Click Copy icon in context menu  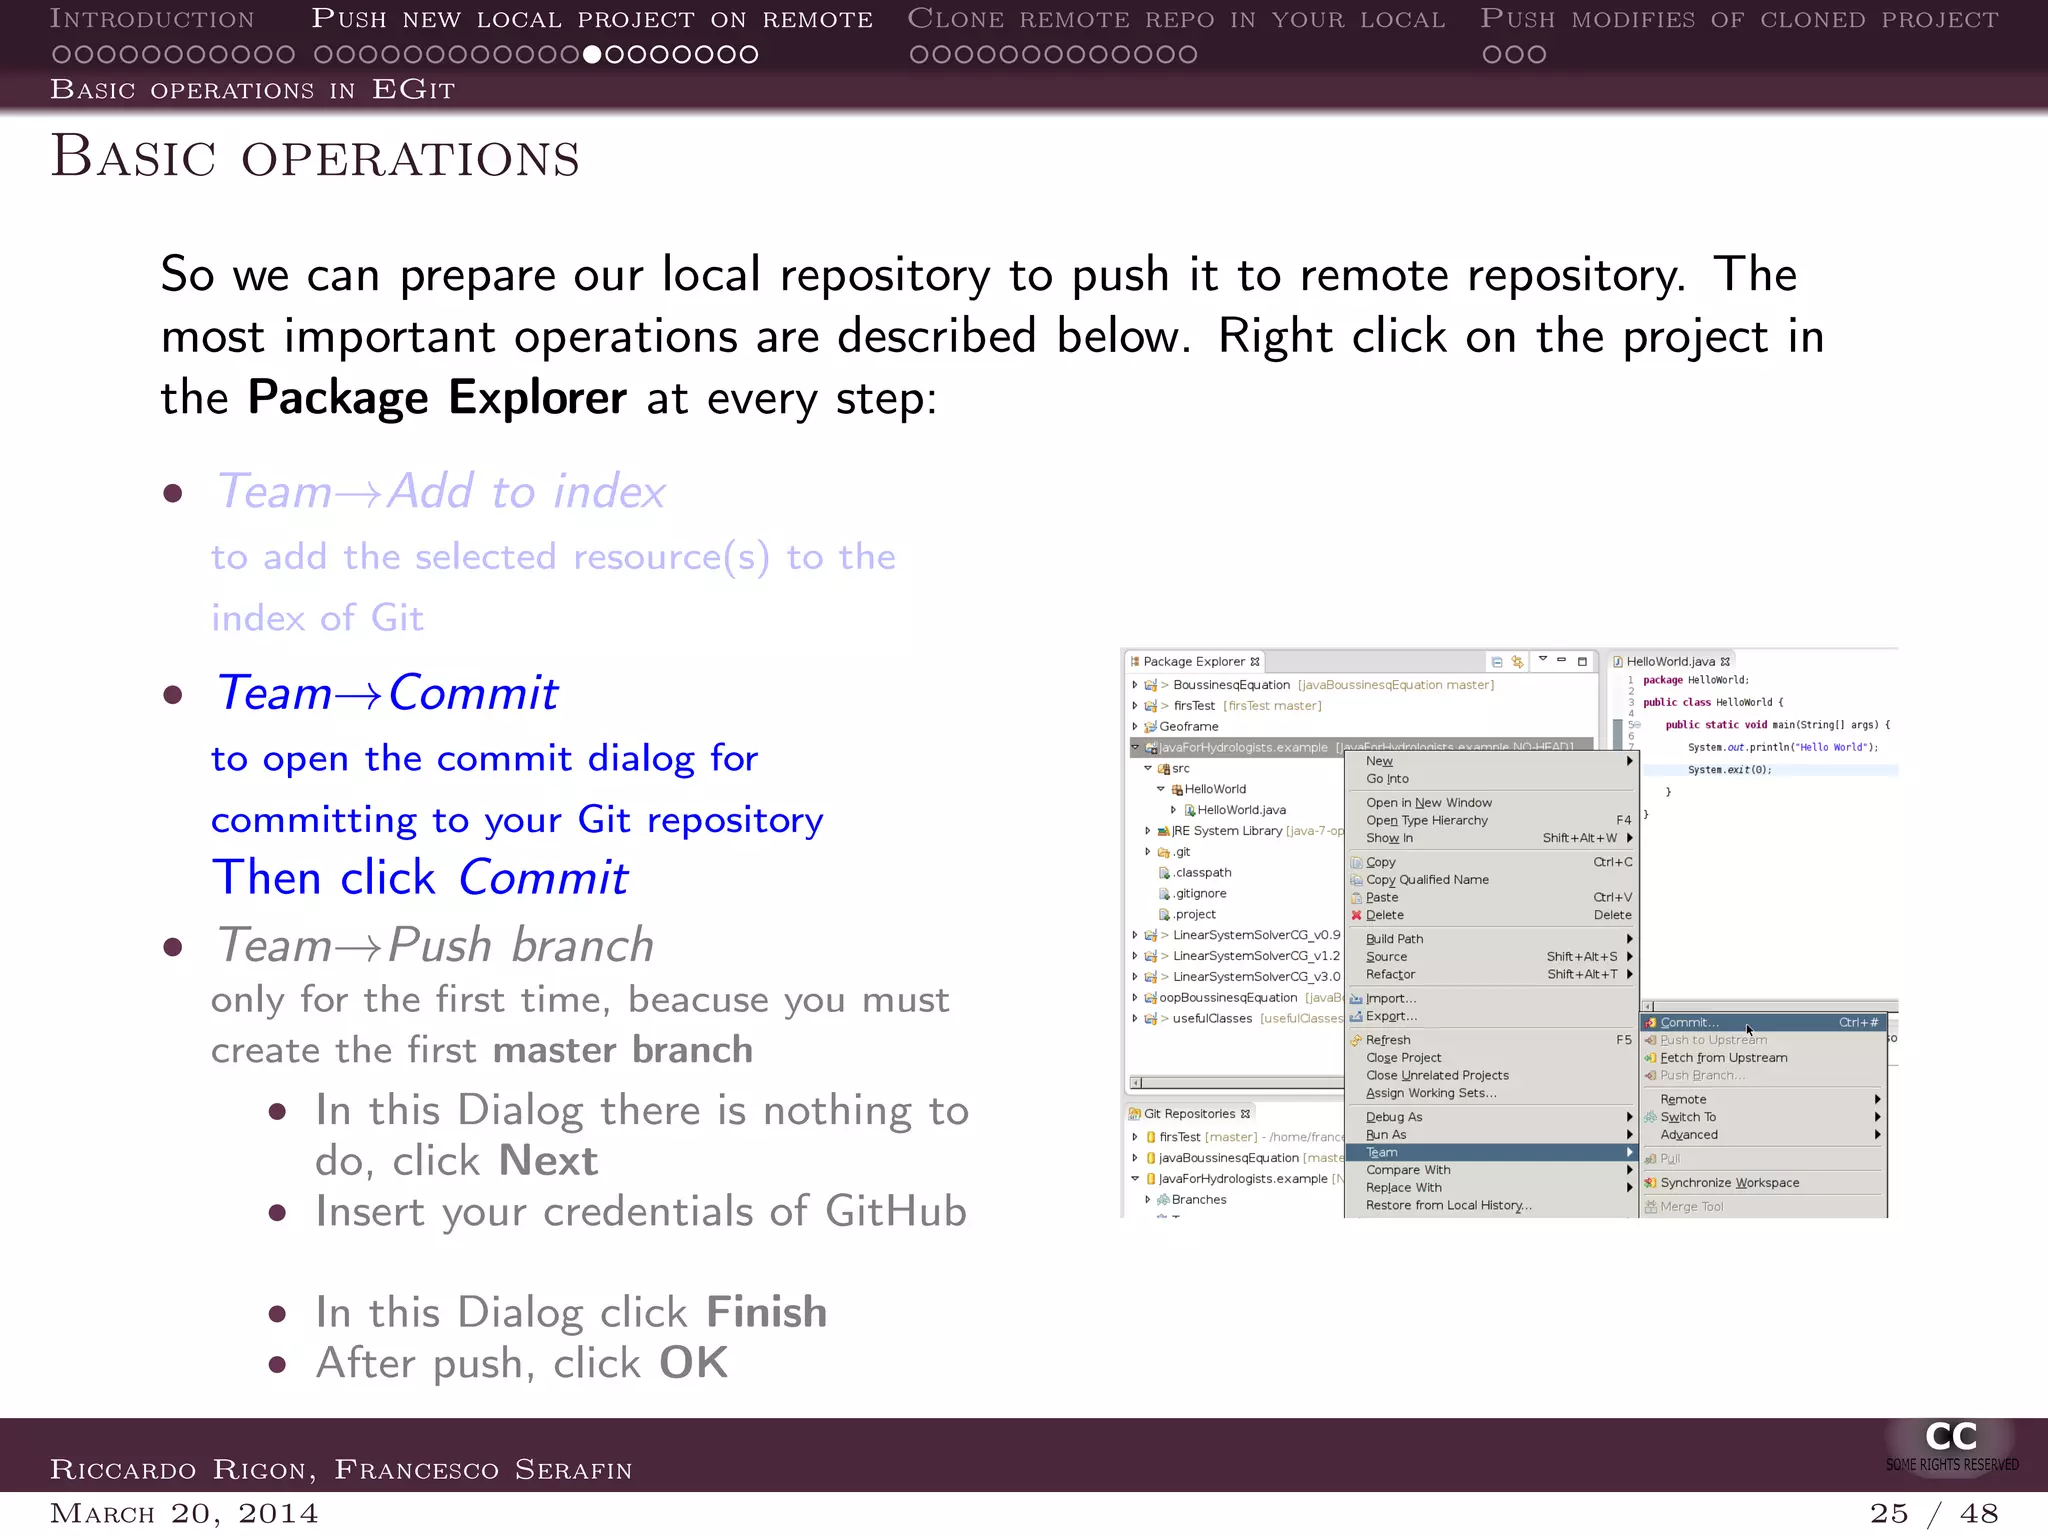1357,863
